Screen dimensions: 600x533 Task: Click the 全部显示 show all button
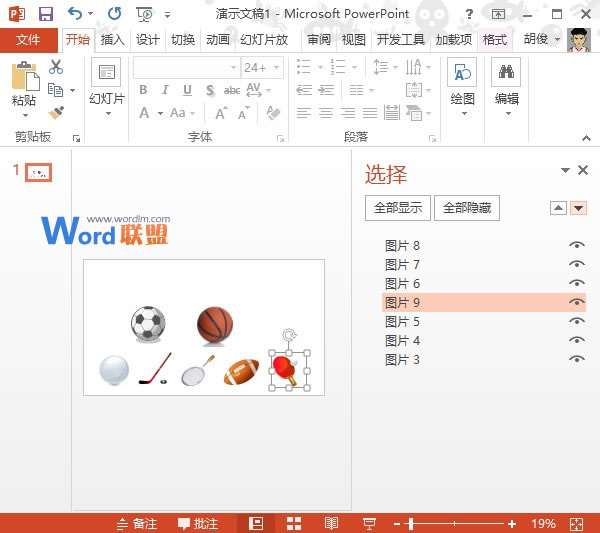398,208
